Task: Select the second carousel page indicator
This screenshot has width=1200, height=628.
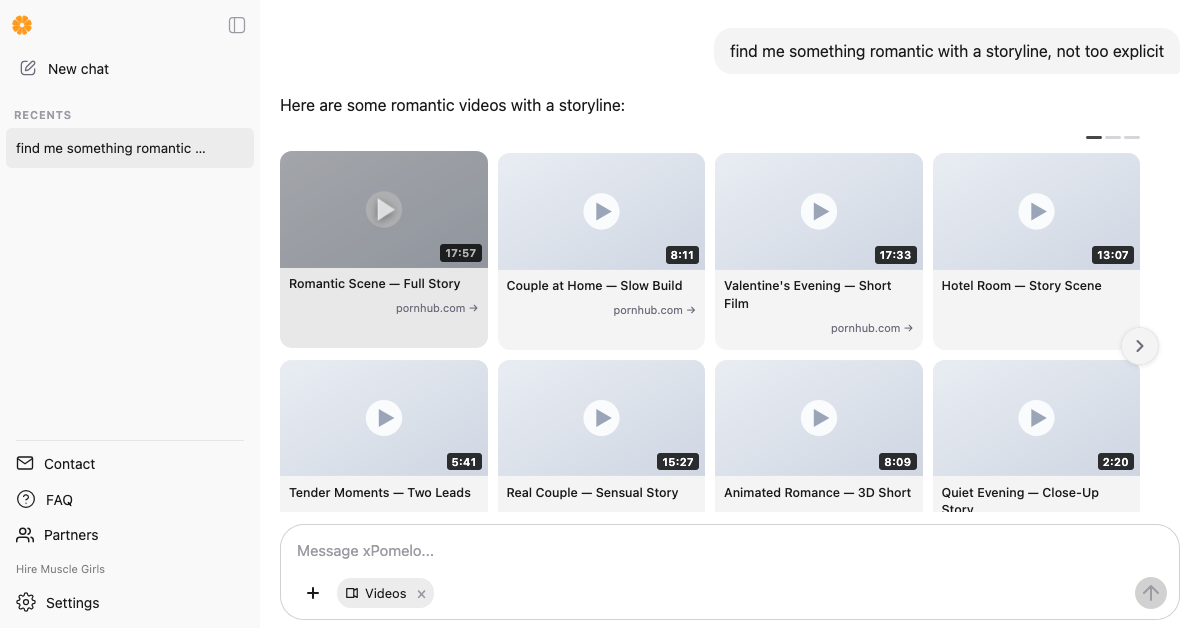Action: [1113, 137]
